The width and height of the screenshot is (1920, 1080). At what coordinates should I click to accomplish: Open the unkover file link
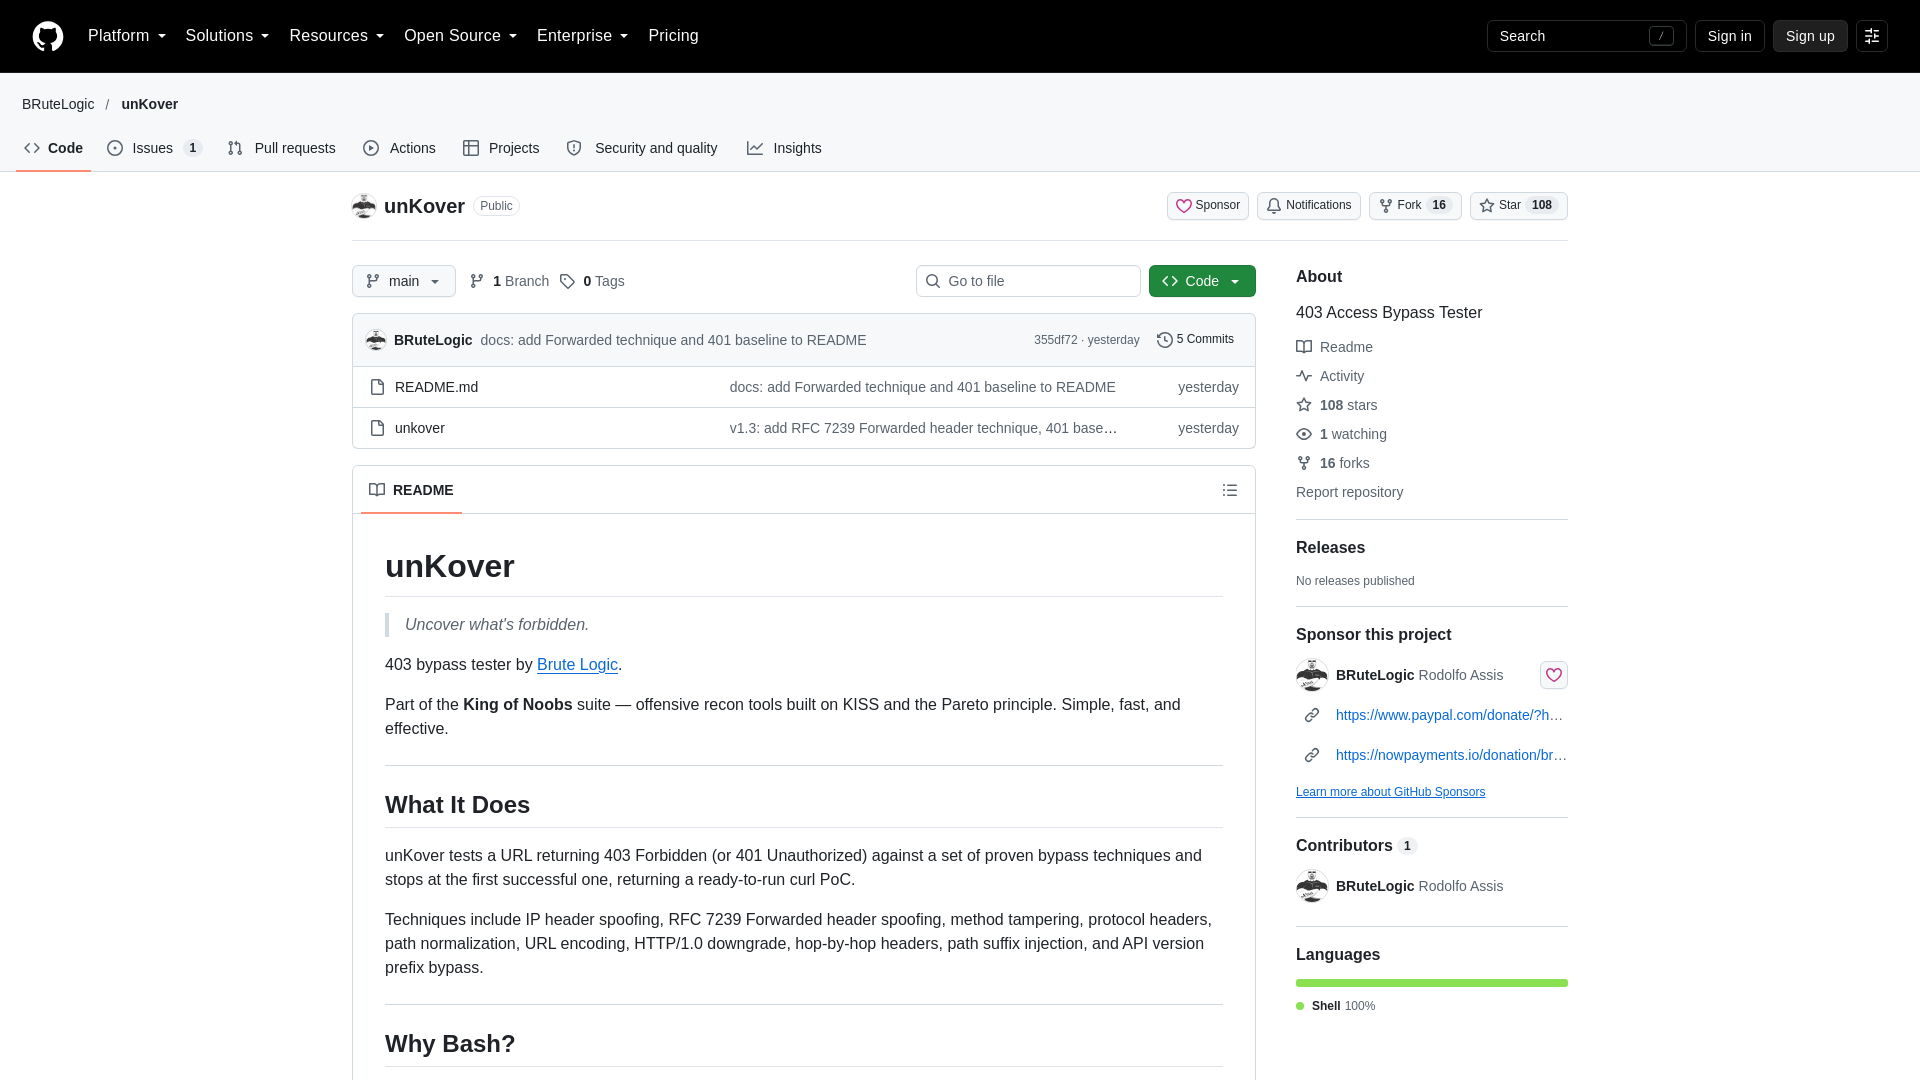pos(420,428)
